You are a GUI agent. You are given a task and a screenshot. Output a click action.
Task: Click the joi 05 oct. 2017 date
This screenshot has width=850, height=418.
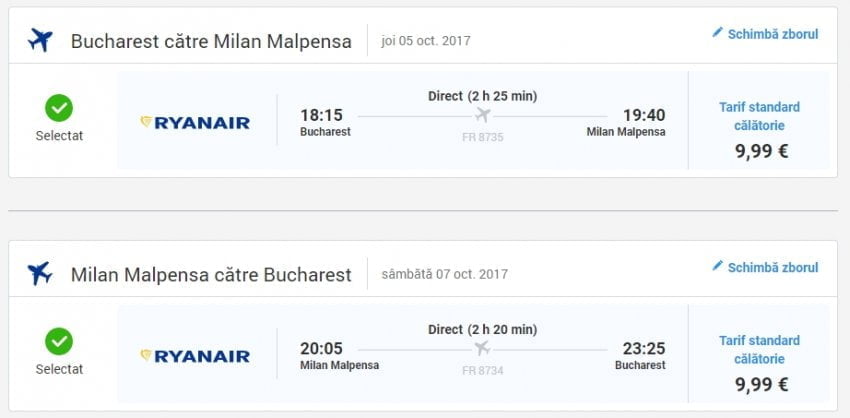(426, 41)
